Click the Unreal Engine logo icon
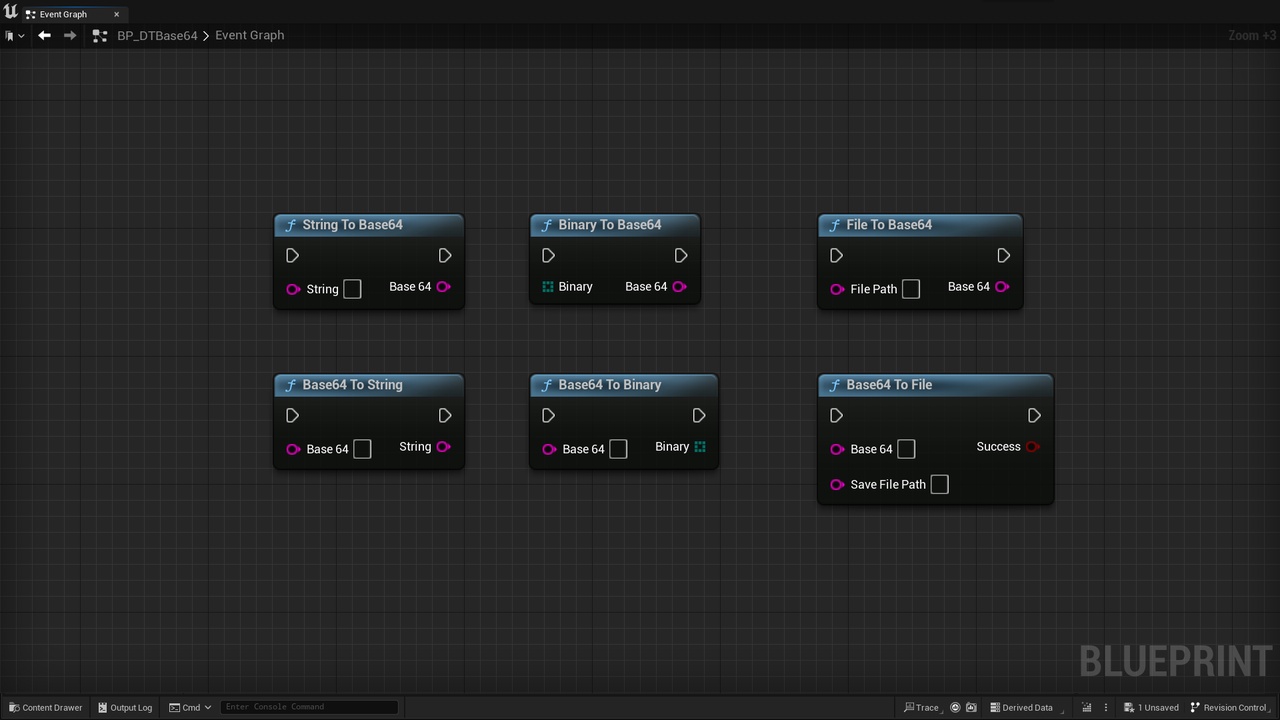The height and width of the screenshot is (720, 1280). [11, 12]
